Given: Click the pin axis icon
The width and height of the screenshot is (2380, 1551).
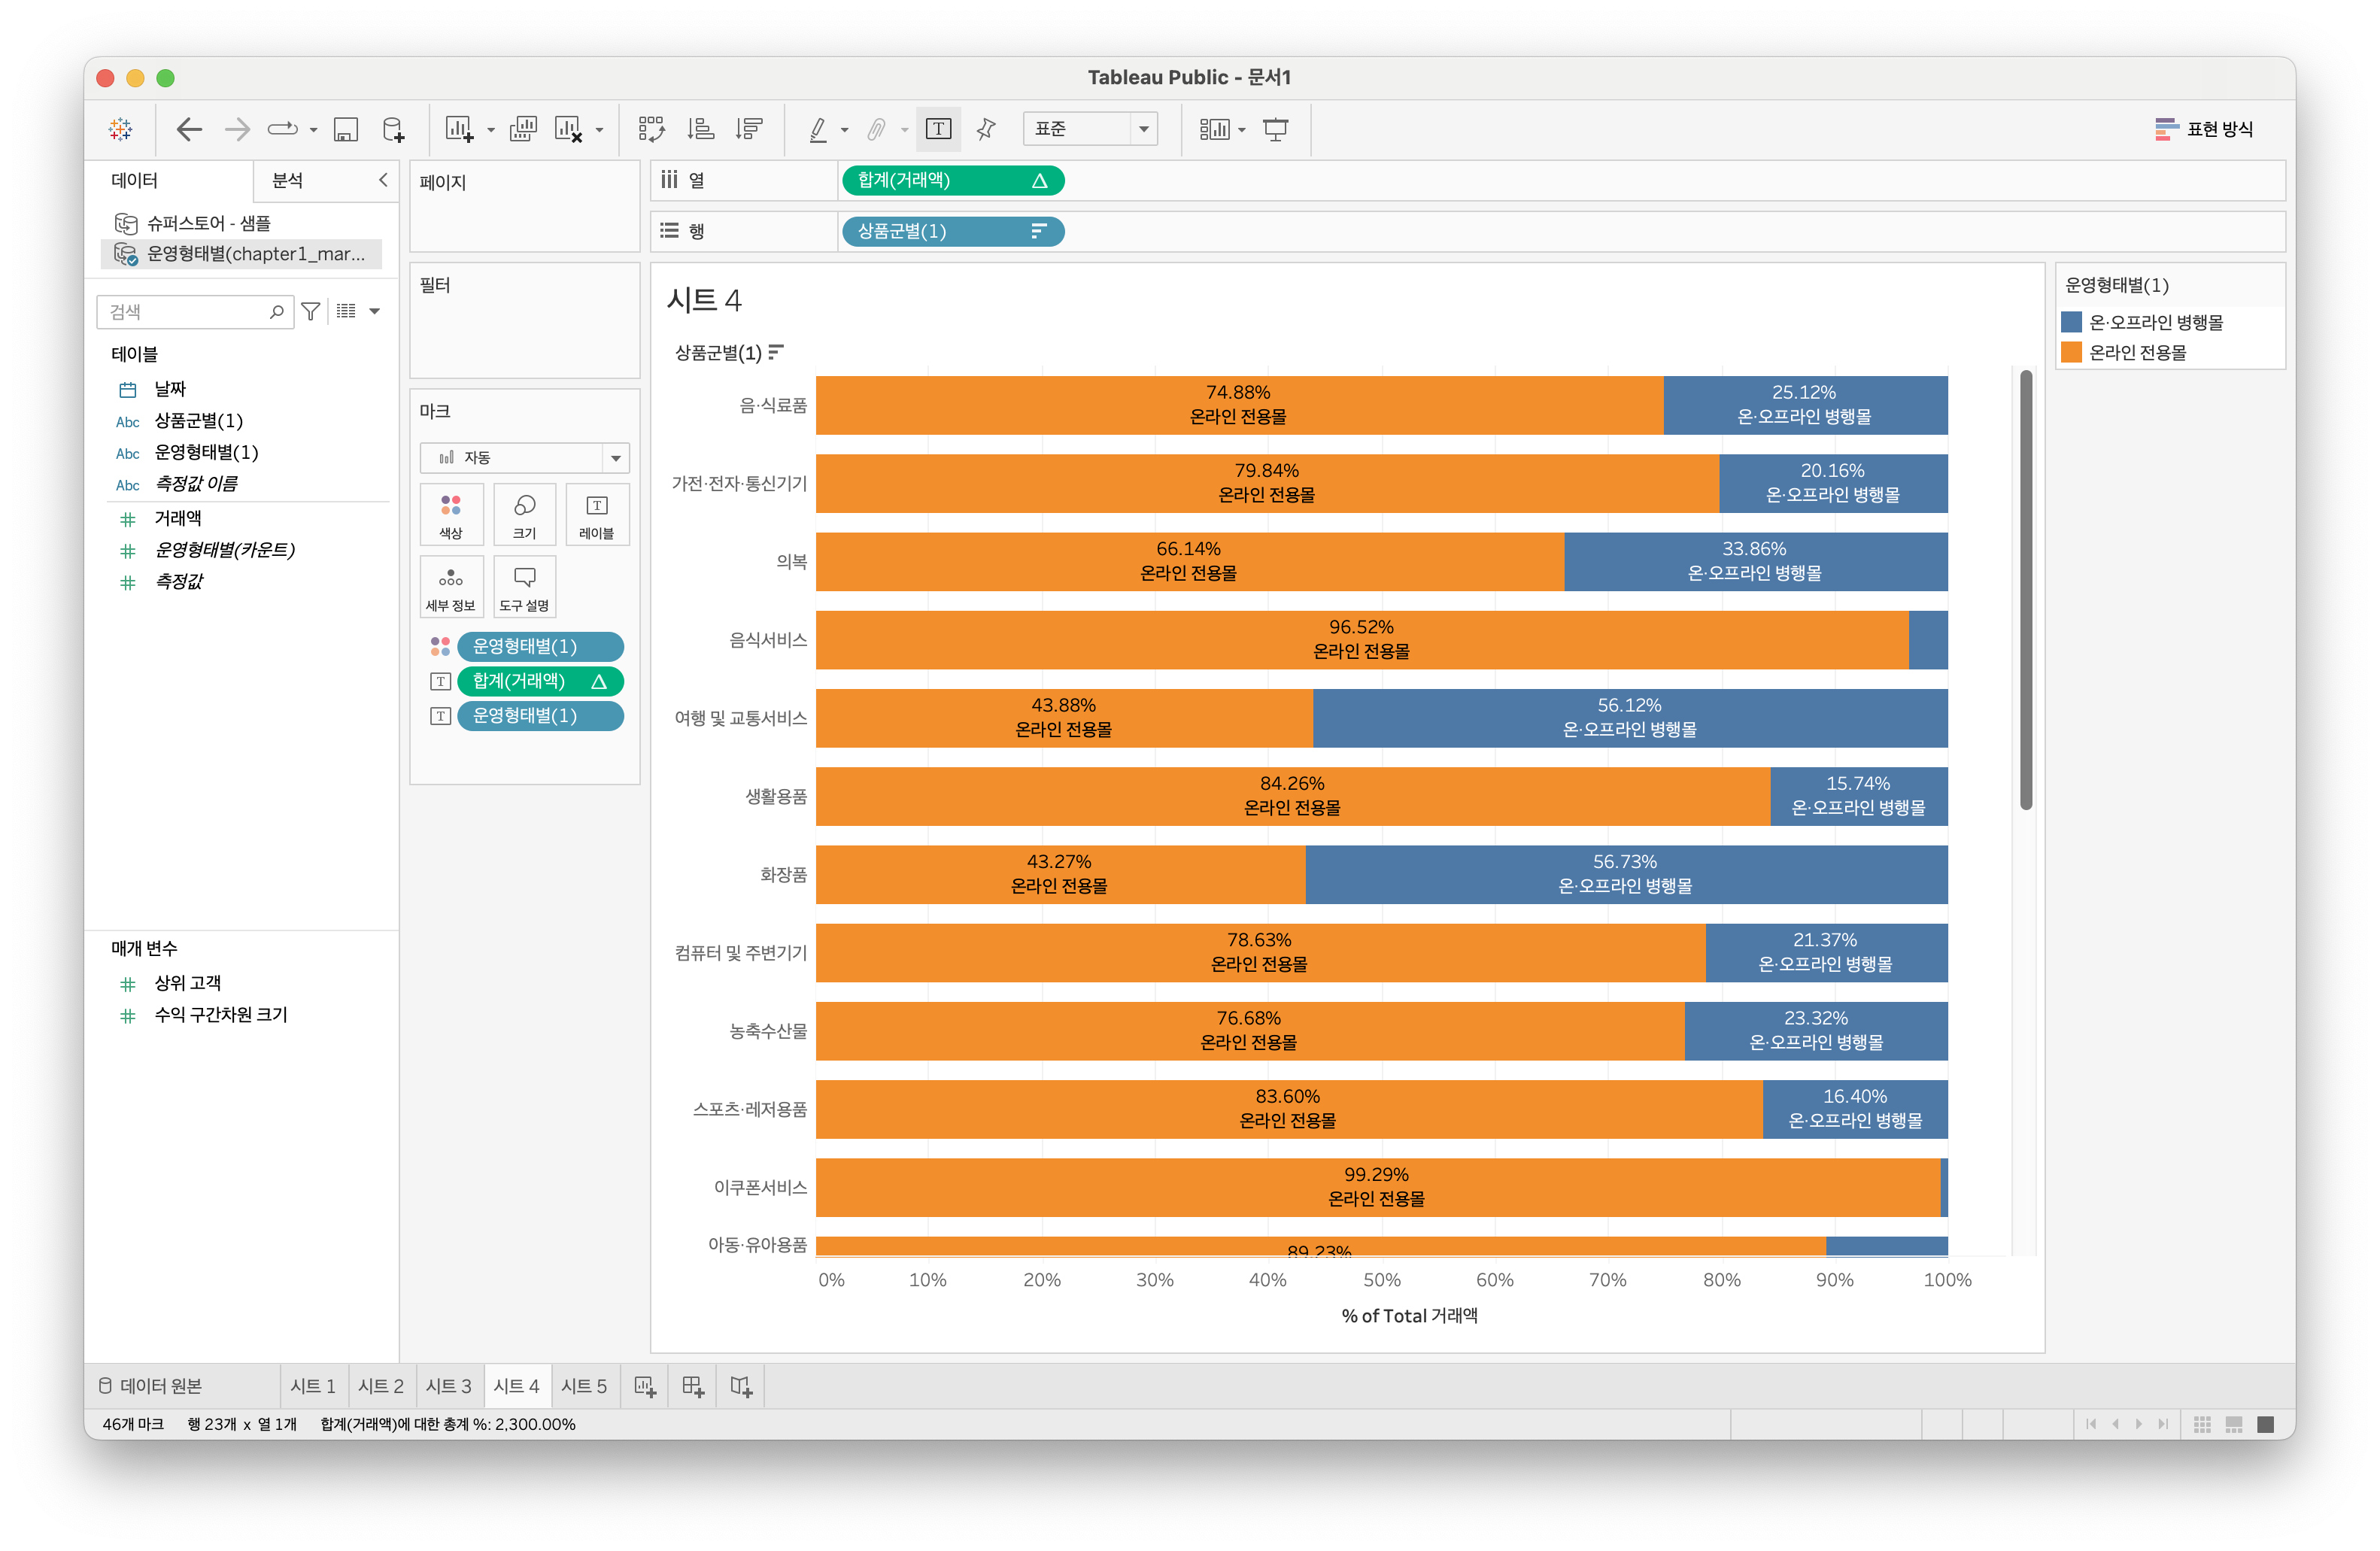Looking at the screenshot, I should tap(986, 129).
